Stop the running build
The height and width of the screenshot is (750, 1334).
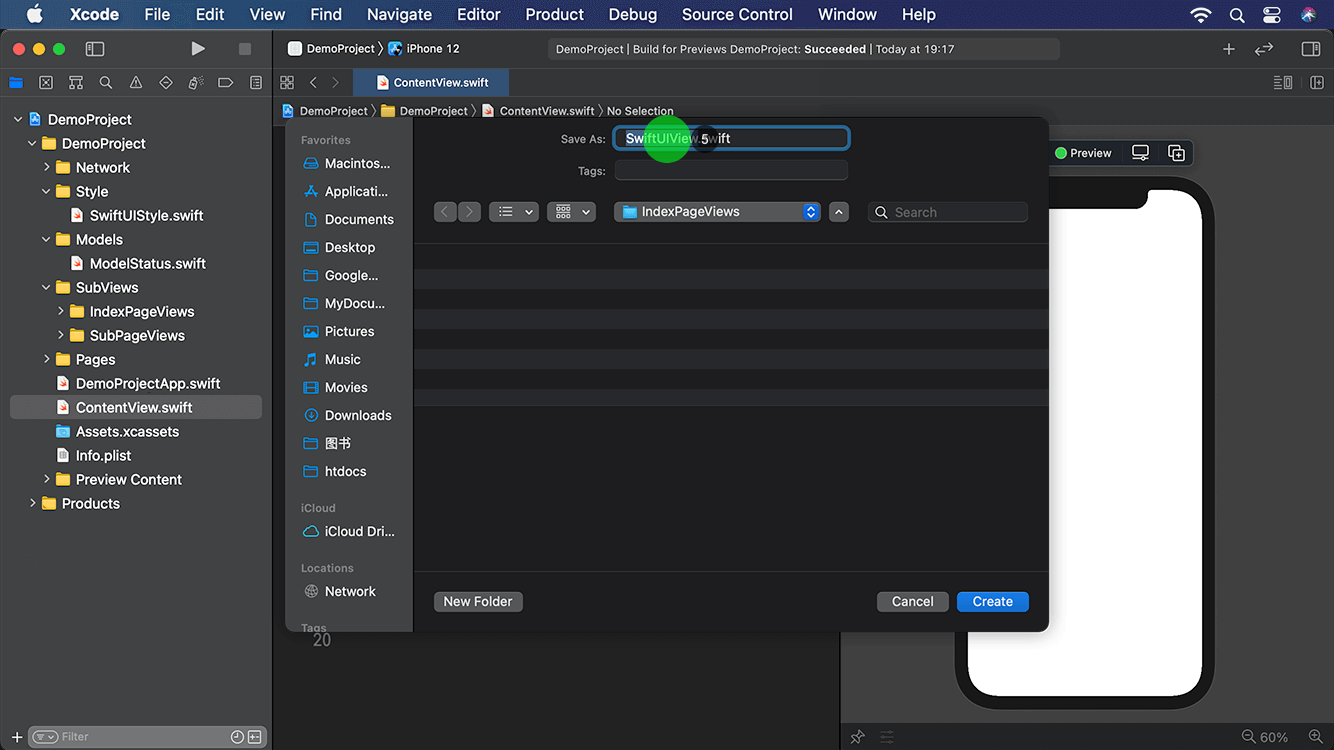(x=245, y=49)
